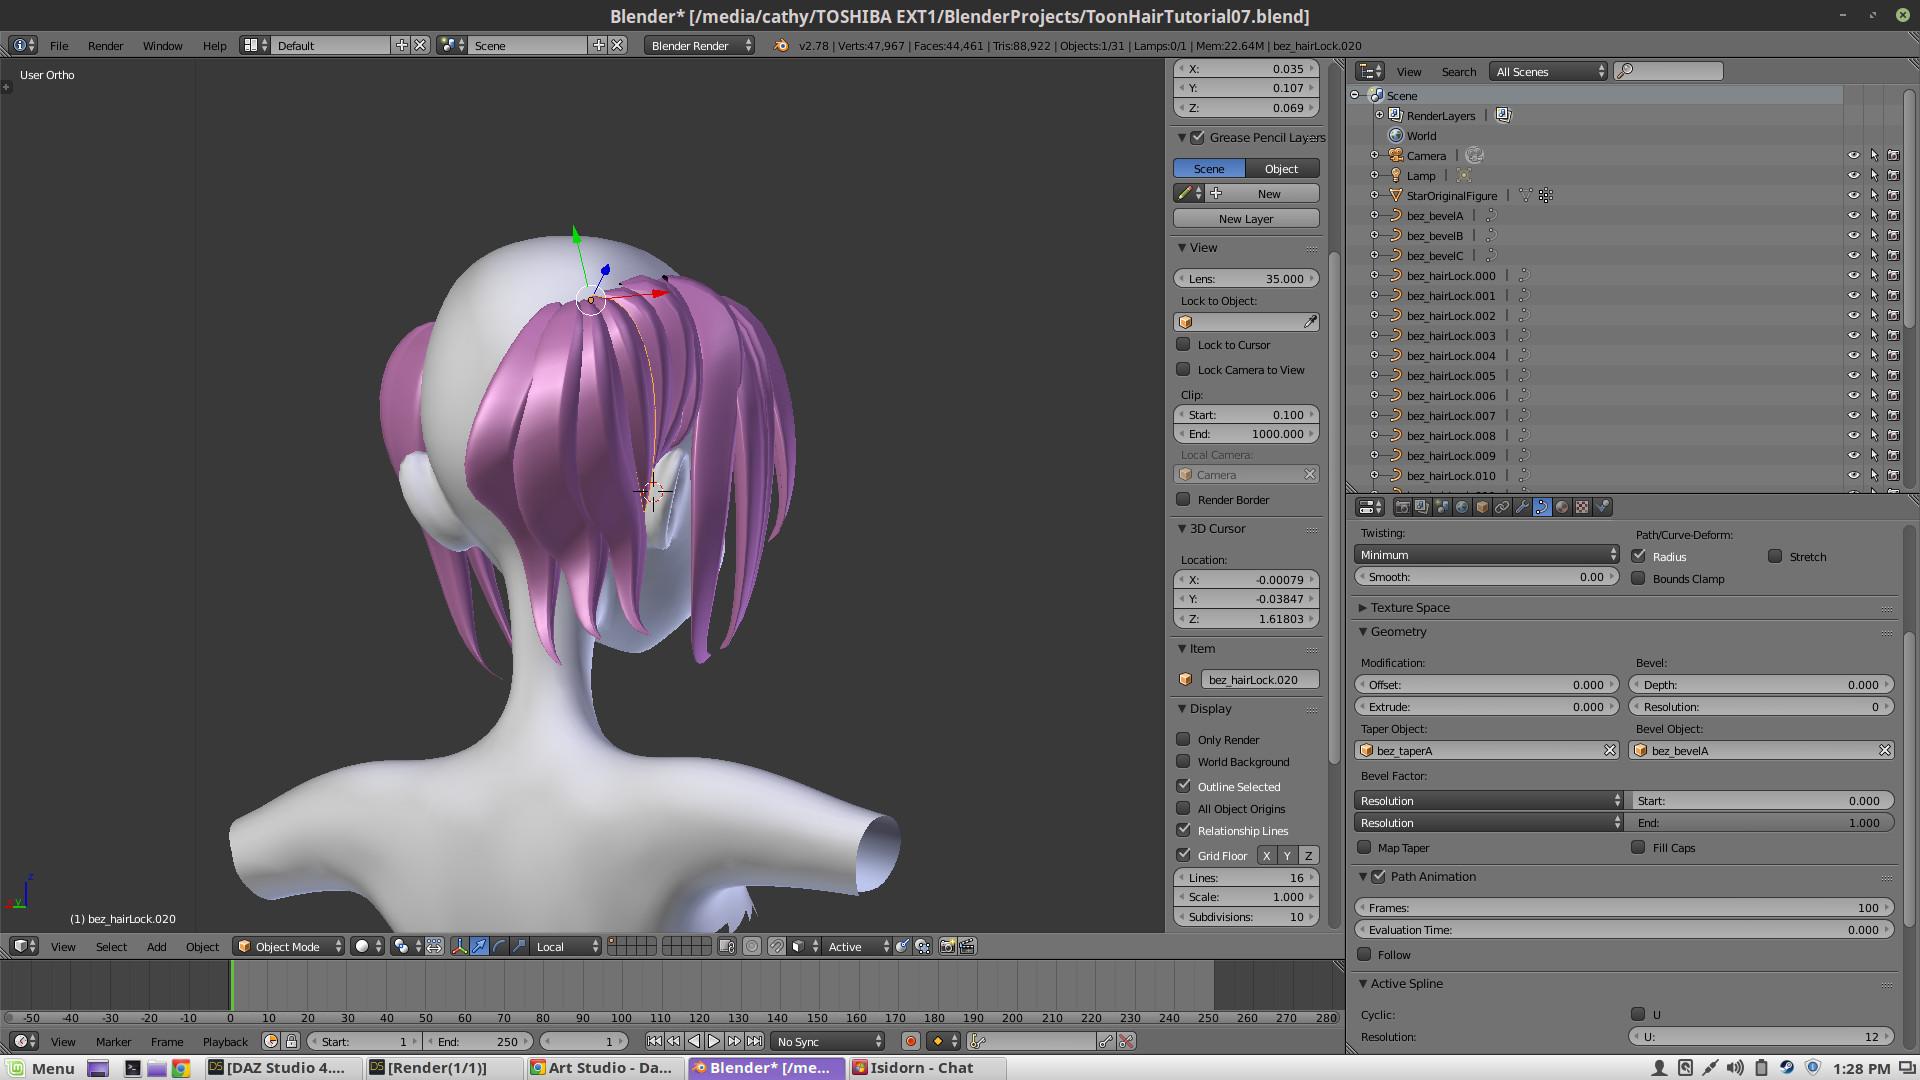Click the OpenGL render image camera icon
This screenshot has height=1080, width=1920.
947,946
